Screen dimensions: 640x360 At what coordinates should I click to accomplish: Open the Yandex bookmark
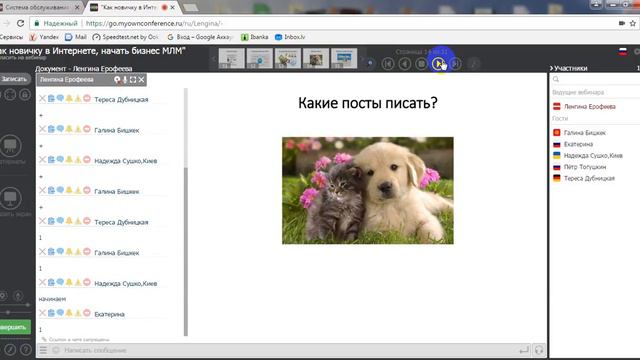click(x=44, y=37)
